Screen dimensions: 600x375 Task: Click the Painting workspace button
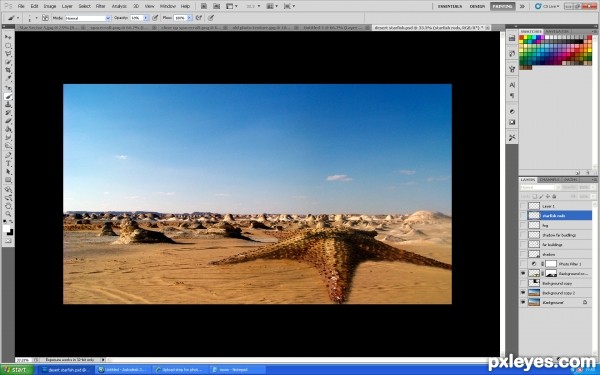(502, 6)
